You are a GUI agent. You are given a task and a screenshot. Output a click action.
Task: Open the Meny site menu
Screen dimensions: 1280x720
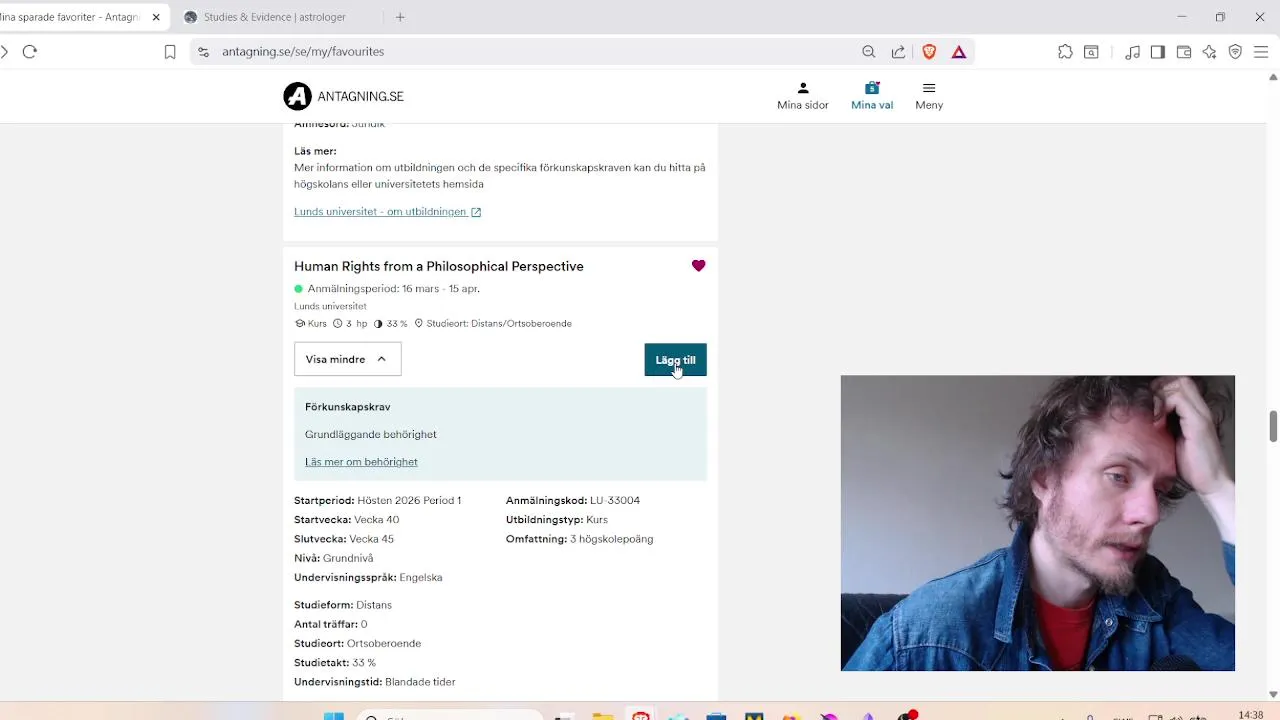[929, 96]
